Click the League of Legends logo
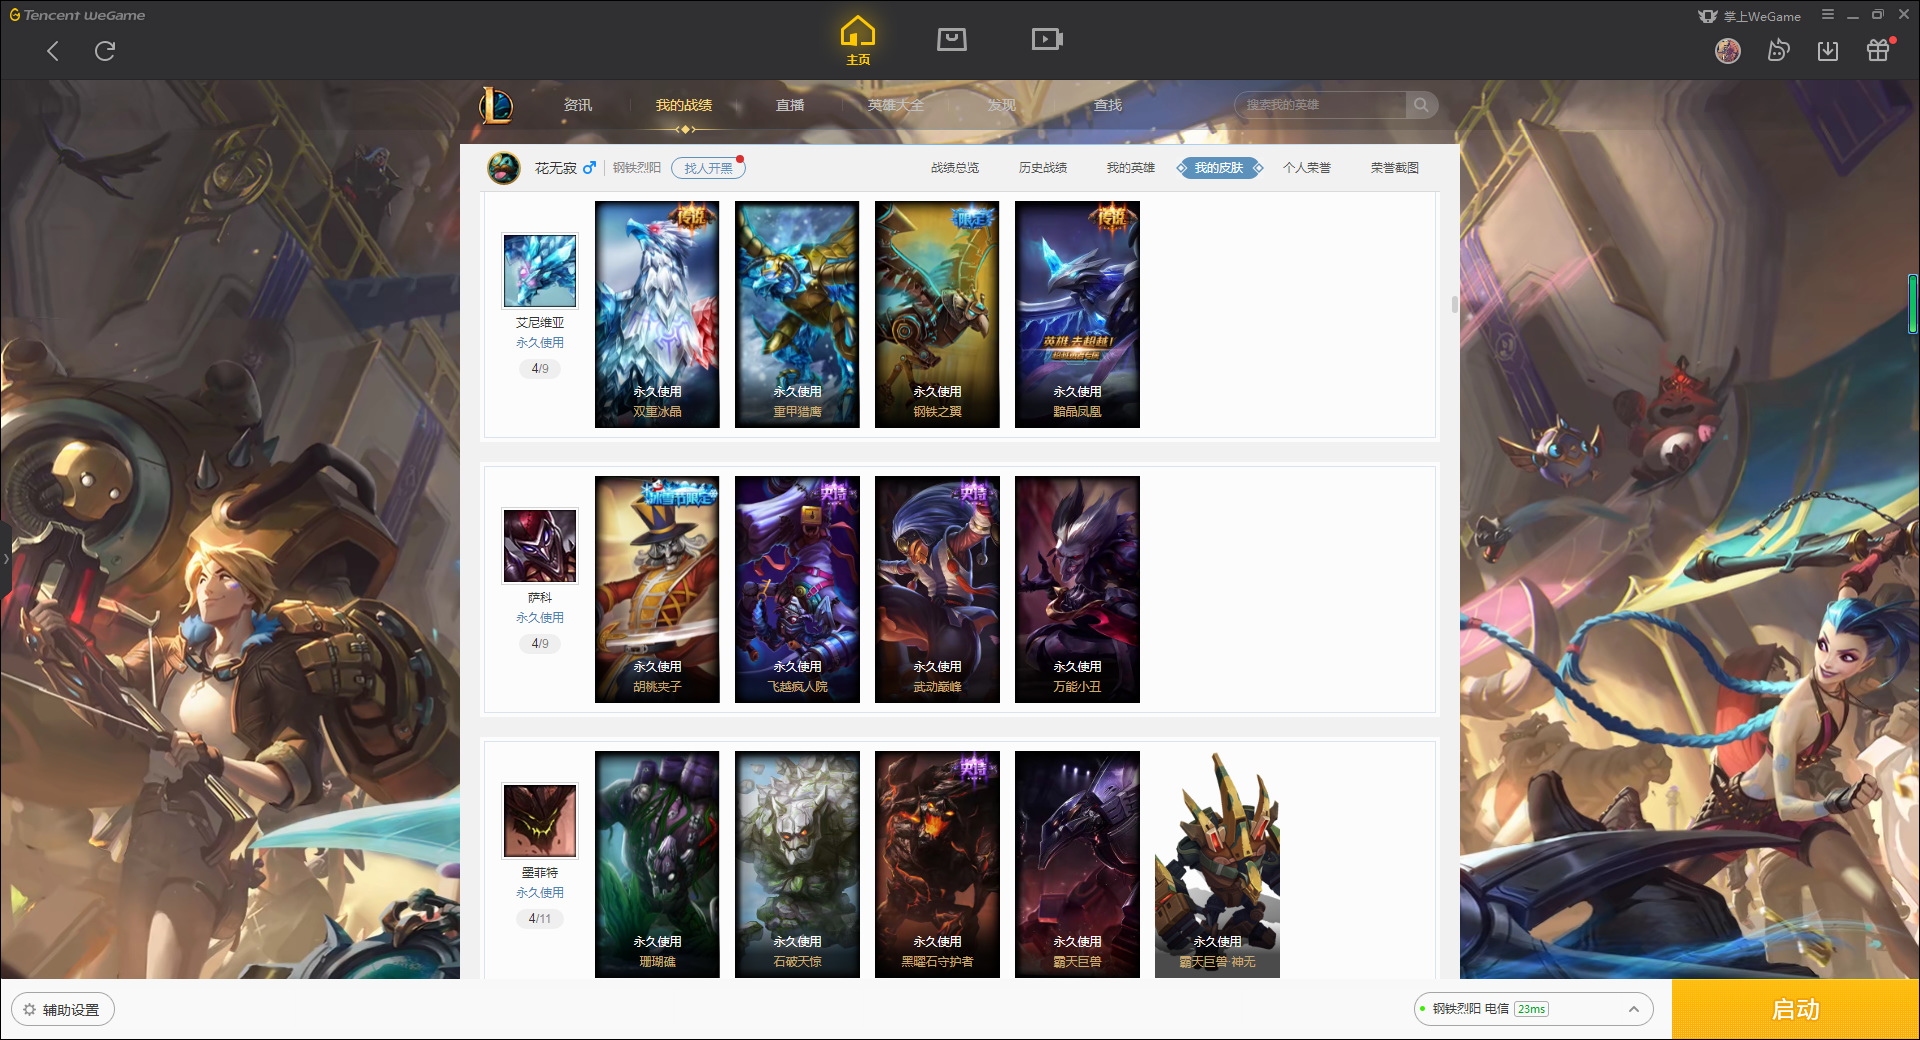This screenshot has height=1040, width=1920. [x=497, y=105]
